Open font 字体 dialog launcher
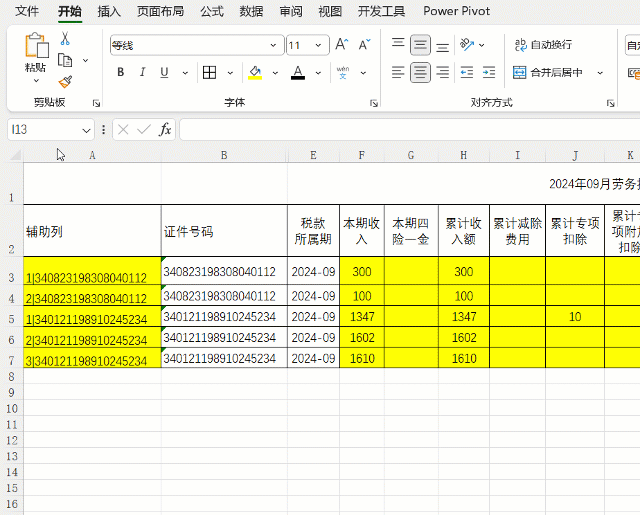640x515 pixels. (373, 103)
